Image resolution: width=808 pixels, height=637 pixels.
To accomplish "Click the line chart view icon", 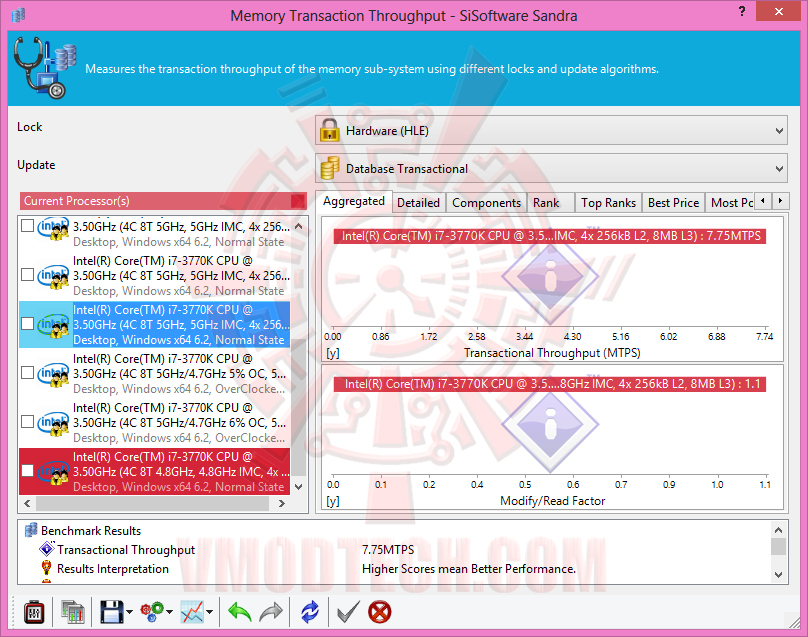I will [192, 612].
